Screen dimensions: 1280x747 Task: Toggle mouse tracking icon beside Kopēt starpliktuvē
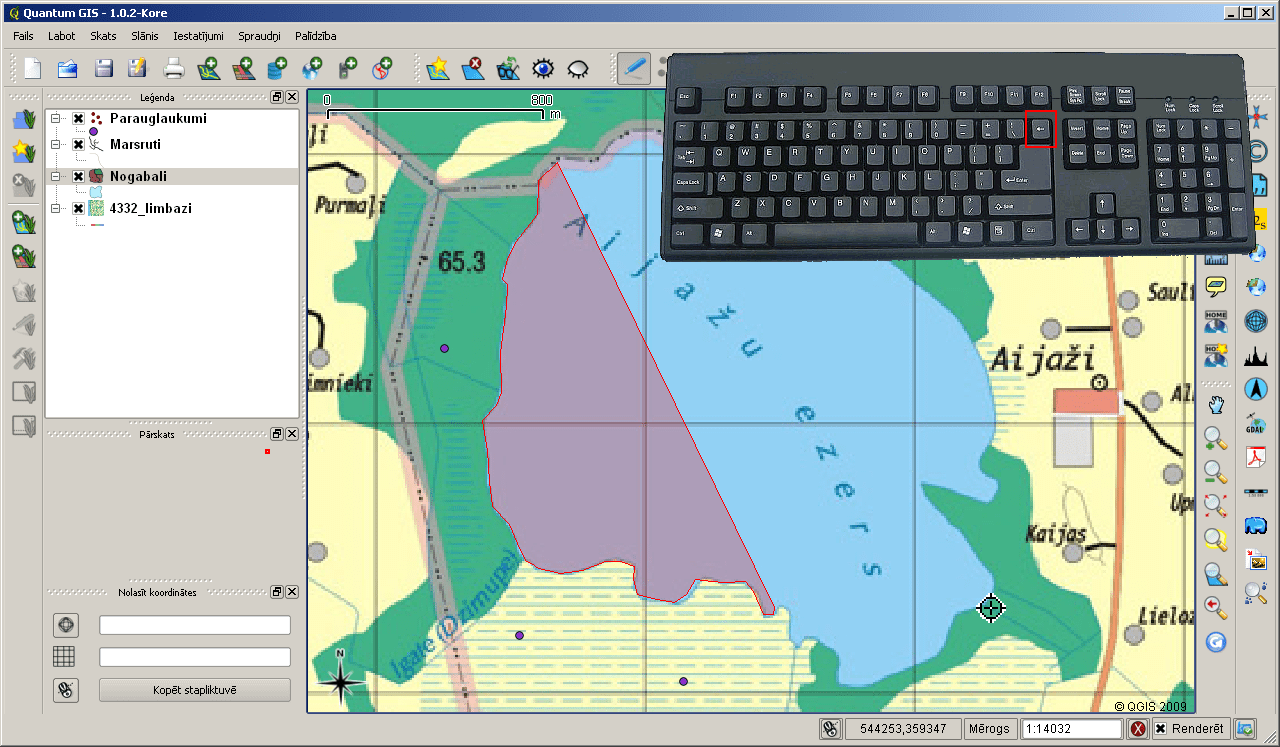pyautogui.click(x=66, y=689)
